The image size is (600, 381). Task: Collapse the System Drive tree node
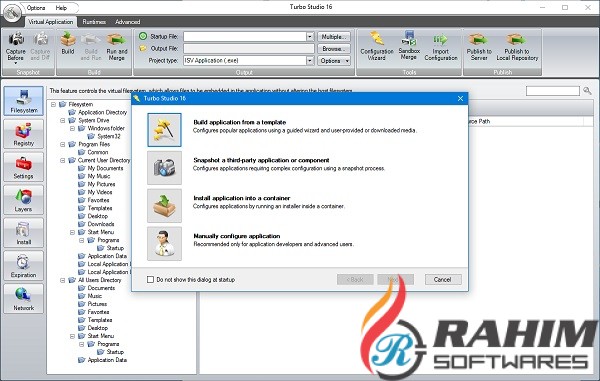tap(63, 120)
